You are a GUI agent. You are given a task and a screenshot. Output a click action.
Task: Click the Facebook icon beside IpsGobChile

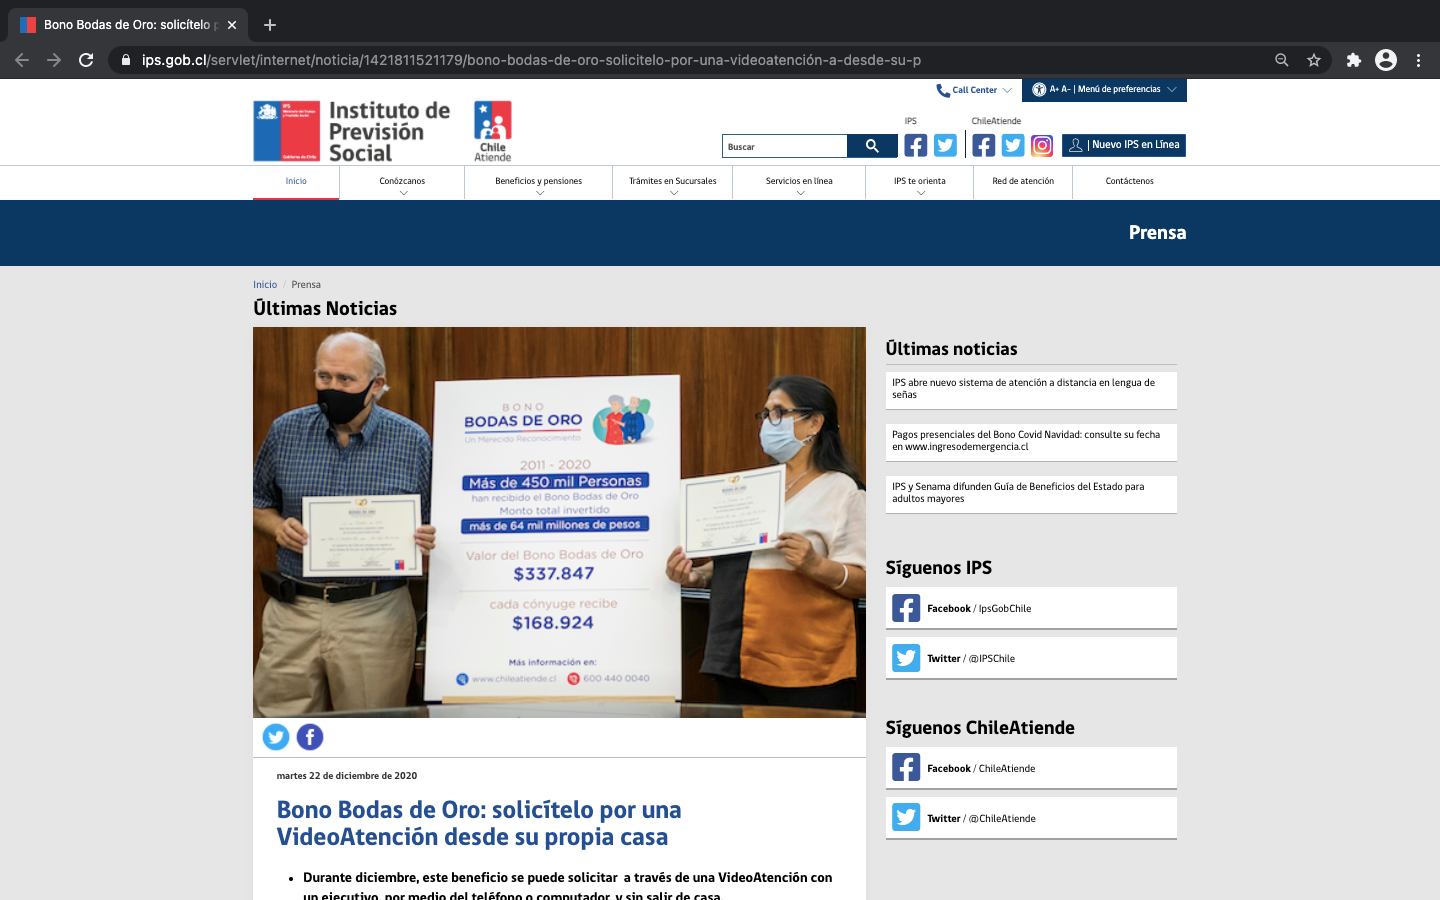click(x=906, y=608)
